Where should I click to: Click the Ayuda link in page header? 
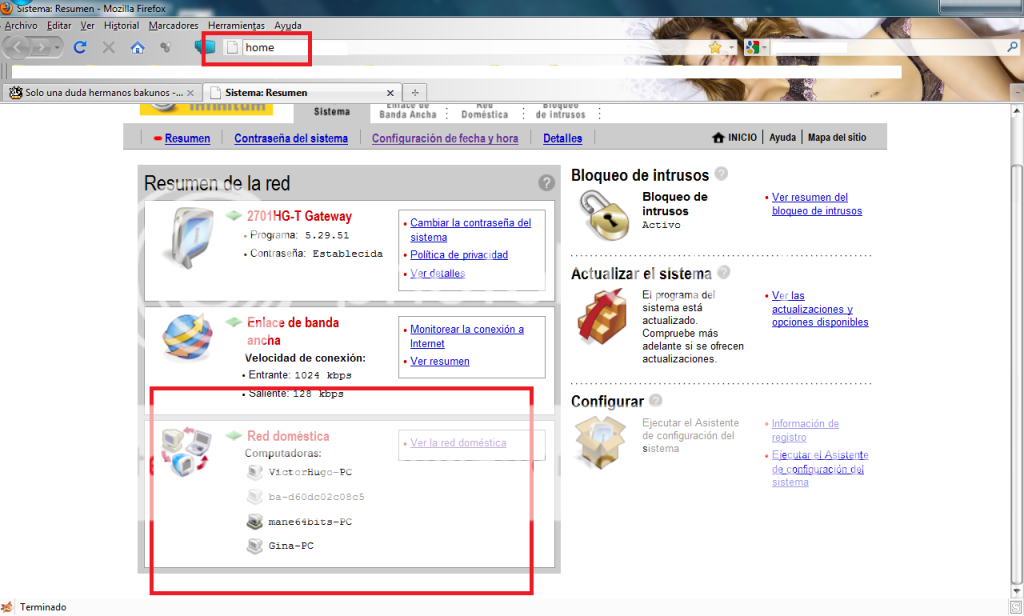pos(782,137)
